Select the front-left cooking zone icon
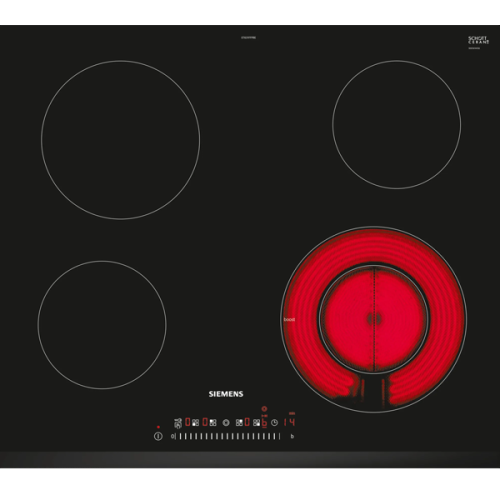 195,423
